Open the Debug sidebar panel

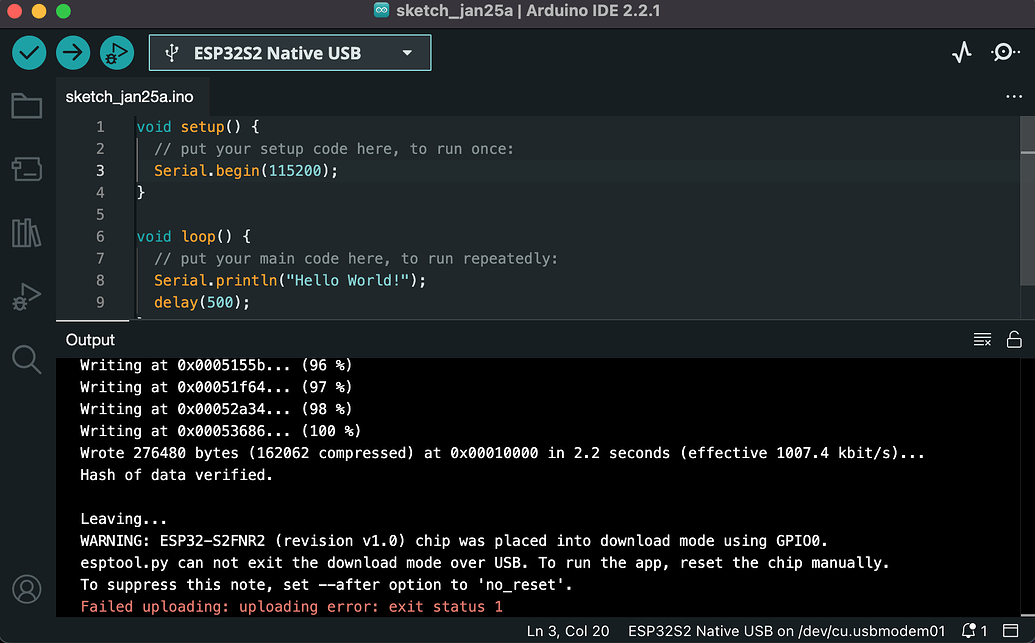tap(26, 296)
